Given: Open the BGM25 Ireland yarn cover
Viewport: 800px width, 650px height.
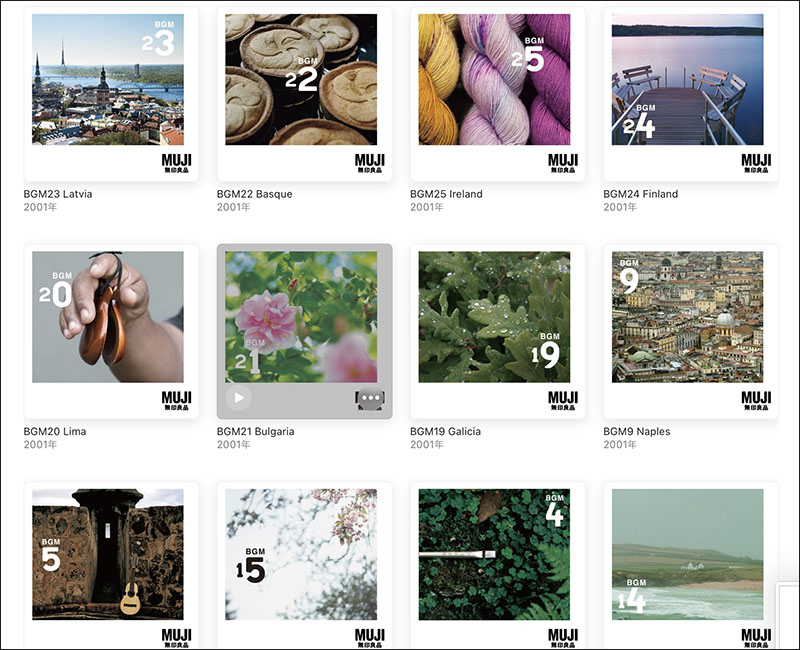Looking at the screenshot, I should pyautogui.click(x=498, y=94).
